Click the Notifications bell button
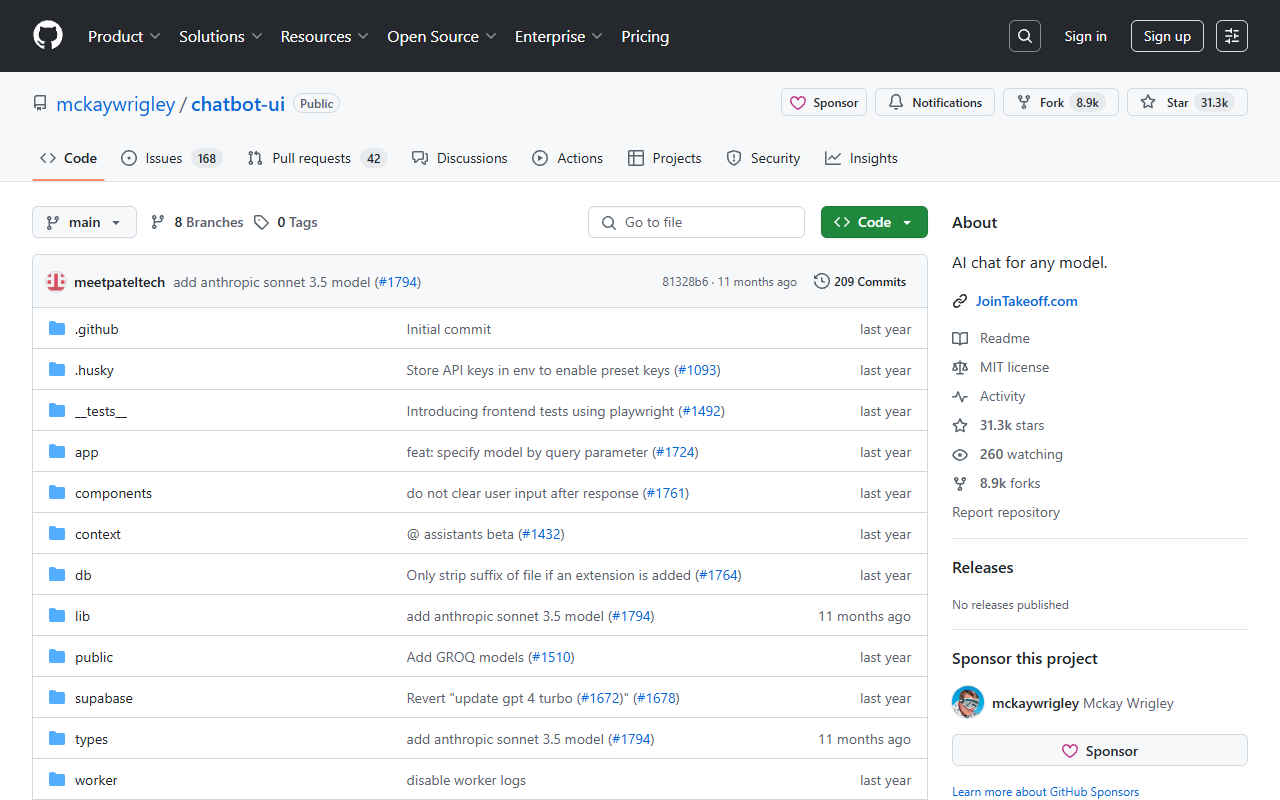1280x800 pixels. coord(935,102)
